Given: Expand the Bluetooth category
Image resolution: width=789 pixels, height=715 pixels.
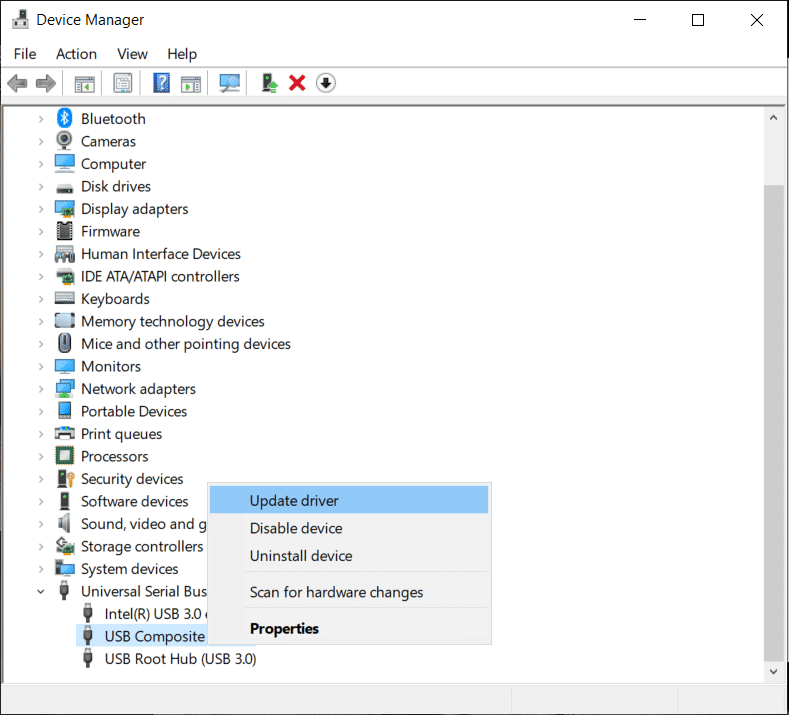Looking at the screenshot, I should tap(41, 119).
